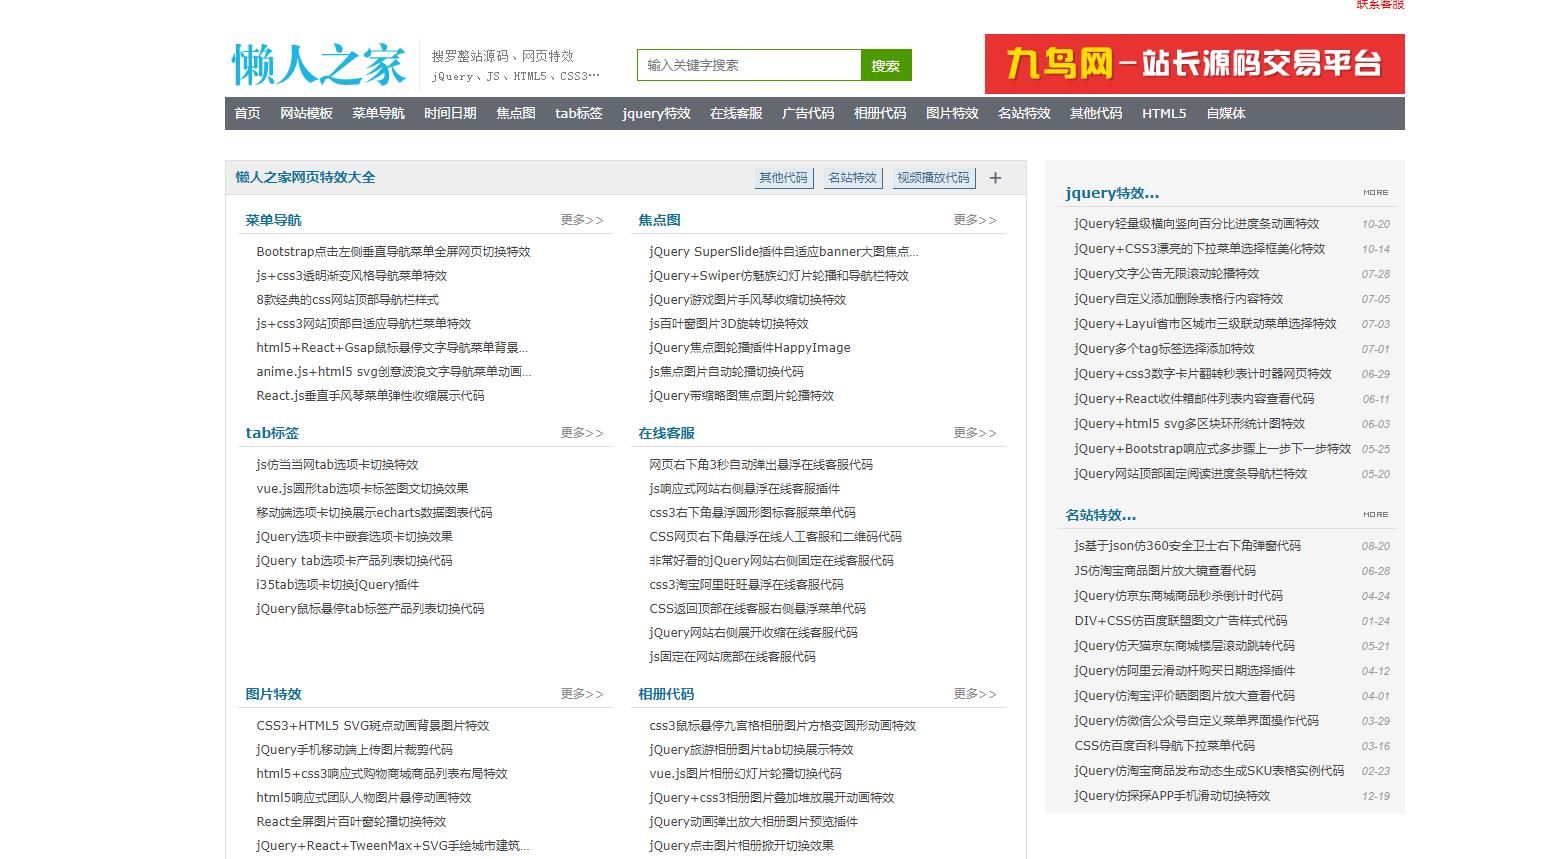
Task: Open 'vue.js圆形tab选项卡标签图文切换效果'
Action: [x=362, y=489]
